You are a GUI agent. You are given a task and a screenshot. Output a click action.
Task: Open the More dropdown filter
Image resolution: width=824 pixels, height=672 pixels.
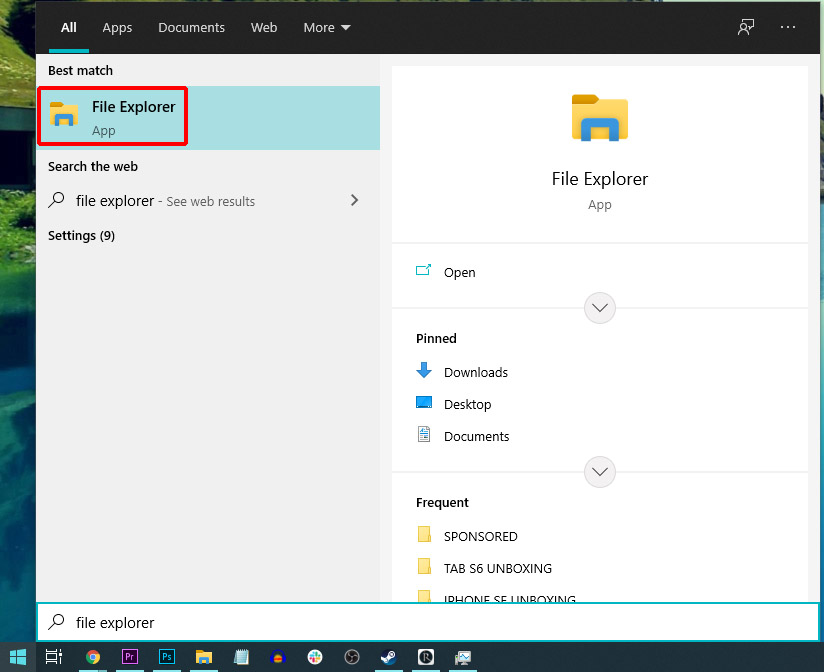click(x=327, y=27)
